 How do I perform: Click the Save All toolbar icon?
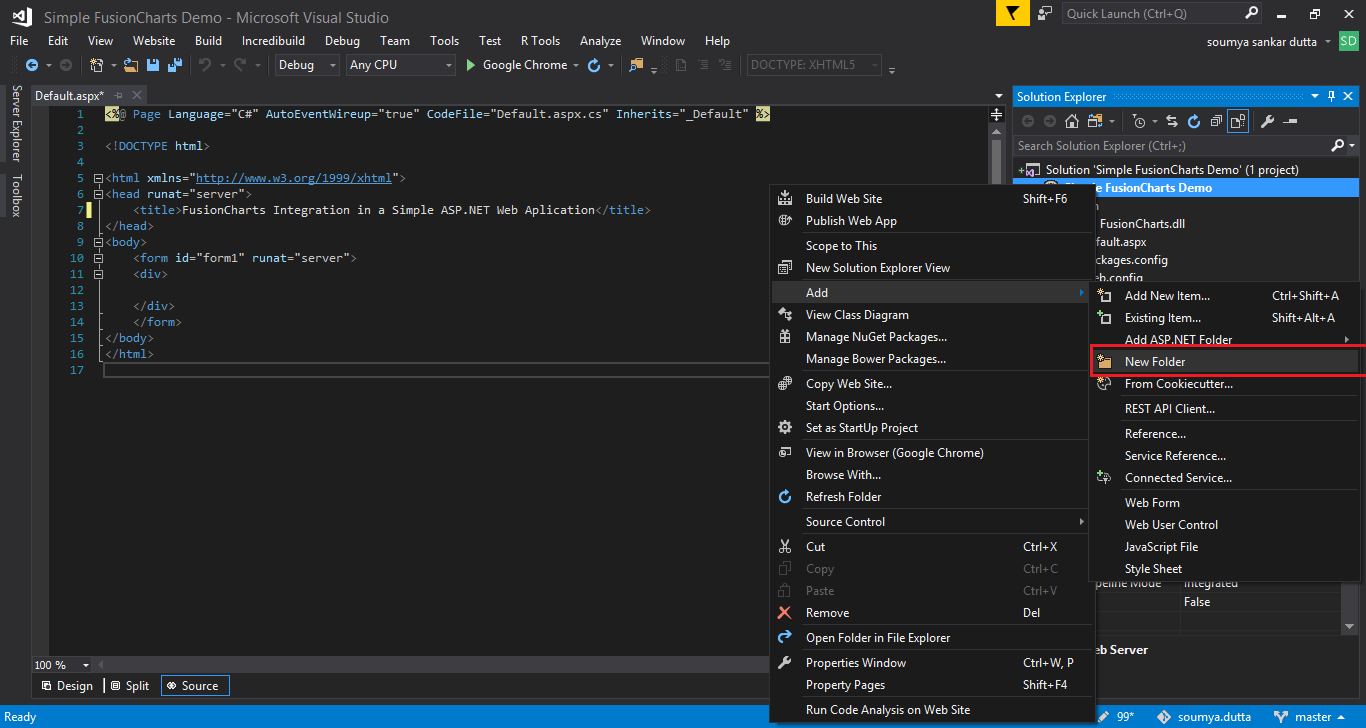tap(174, 65)
